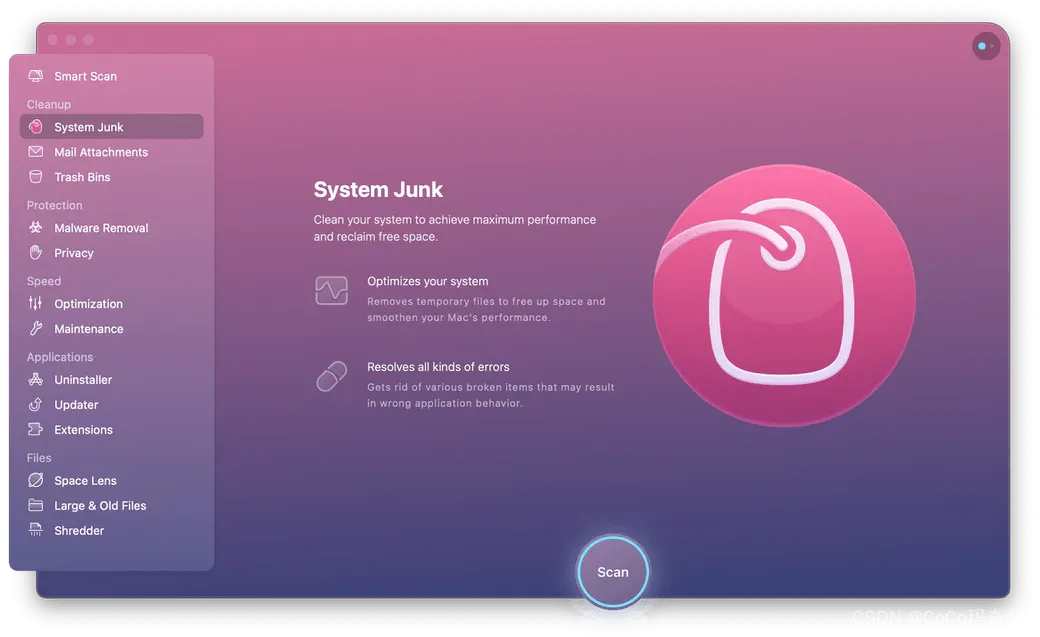Click the Large & Old Files folder icon

click(36, 505)
